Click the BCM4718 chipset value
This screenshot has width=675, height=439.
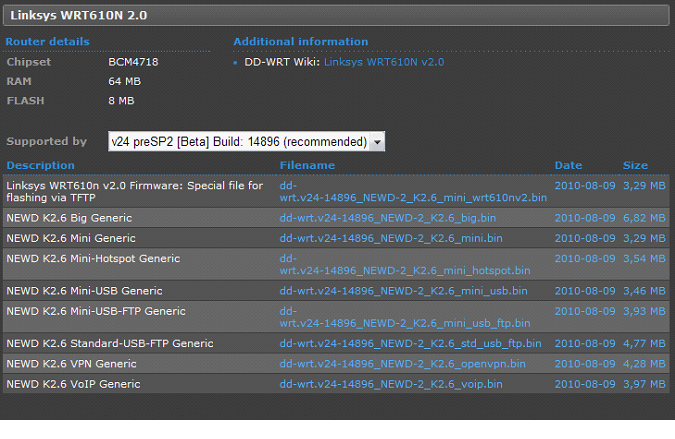coord(133,62)
